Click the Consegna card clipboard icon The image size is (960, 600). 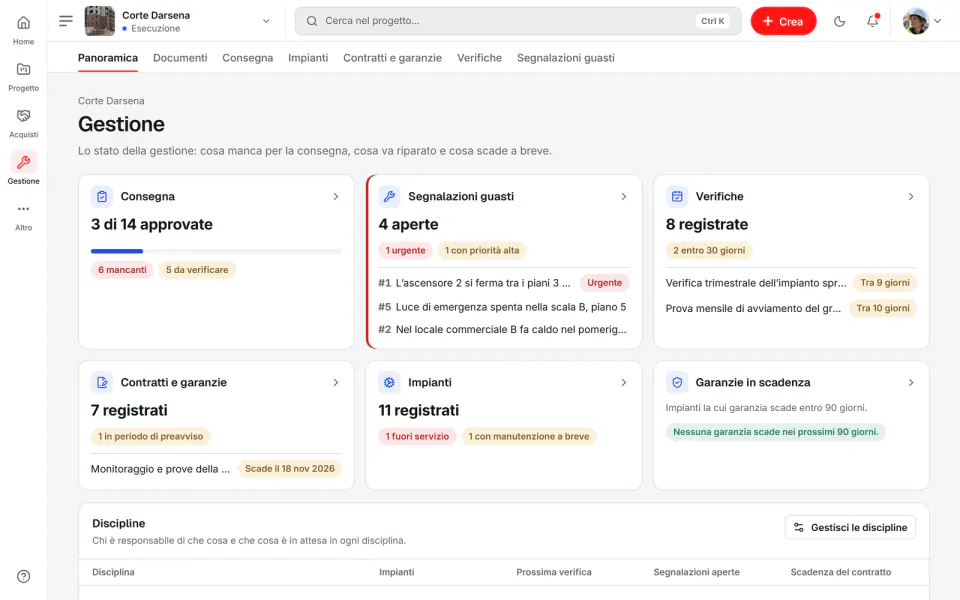tap(102, 197)
